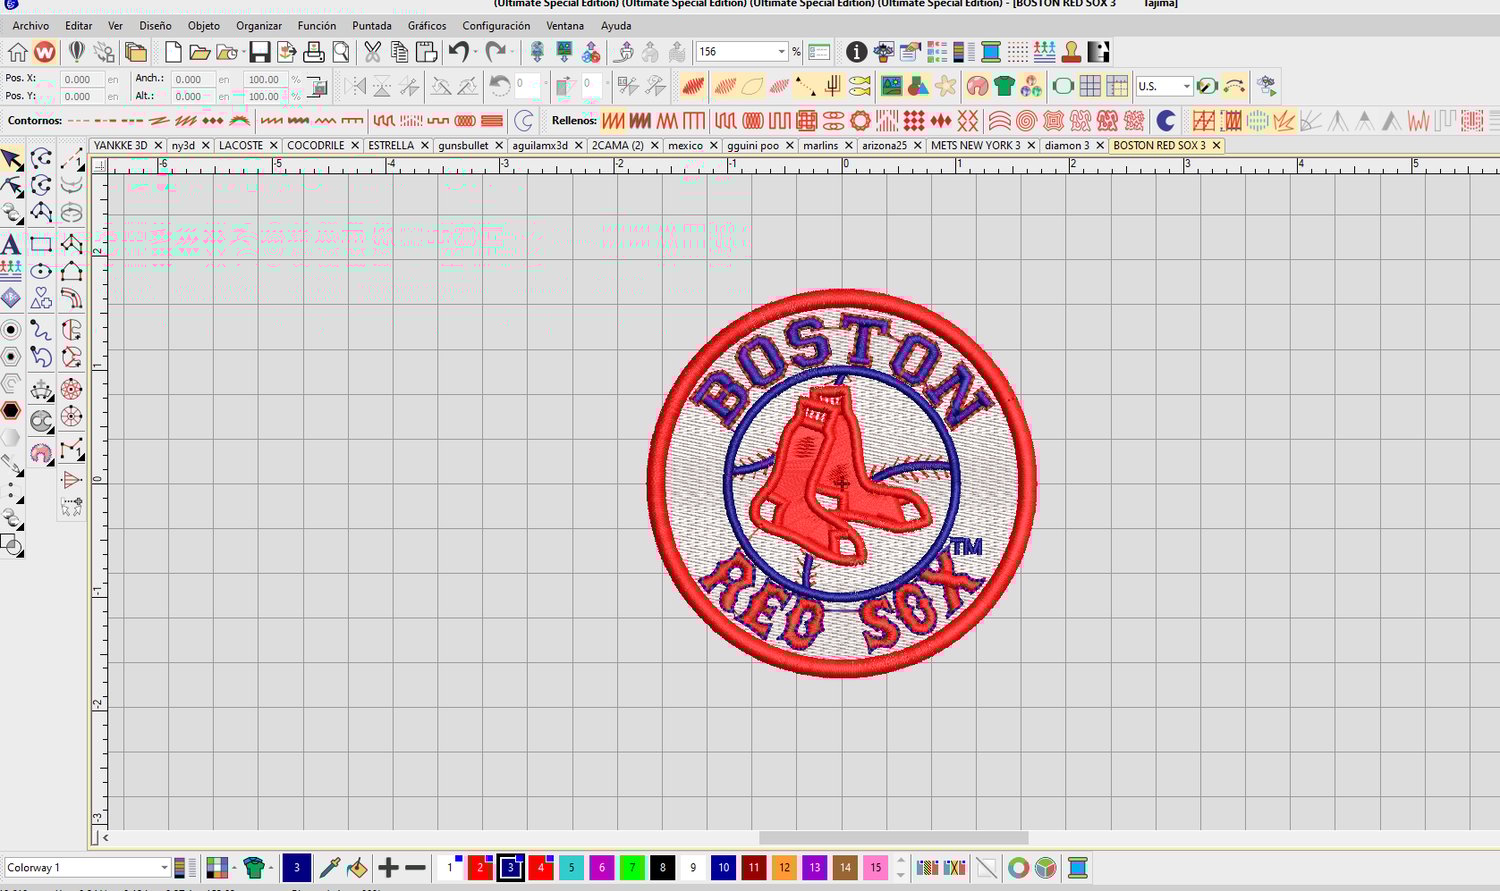Close the BOSTON RED SOX 3 tab
This screenshot has height=891, width=1500.
(1216, 145)
